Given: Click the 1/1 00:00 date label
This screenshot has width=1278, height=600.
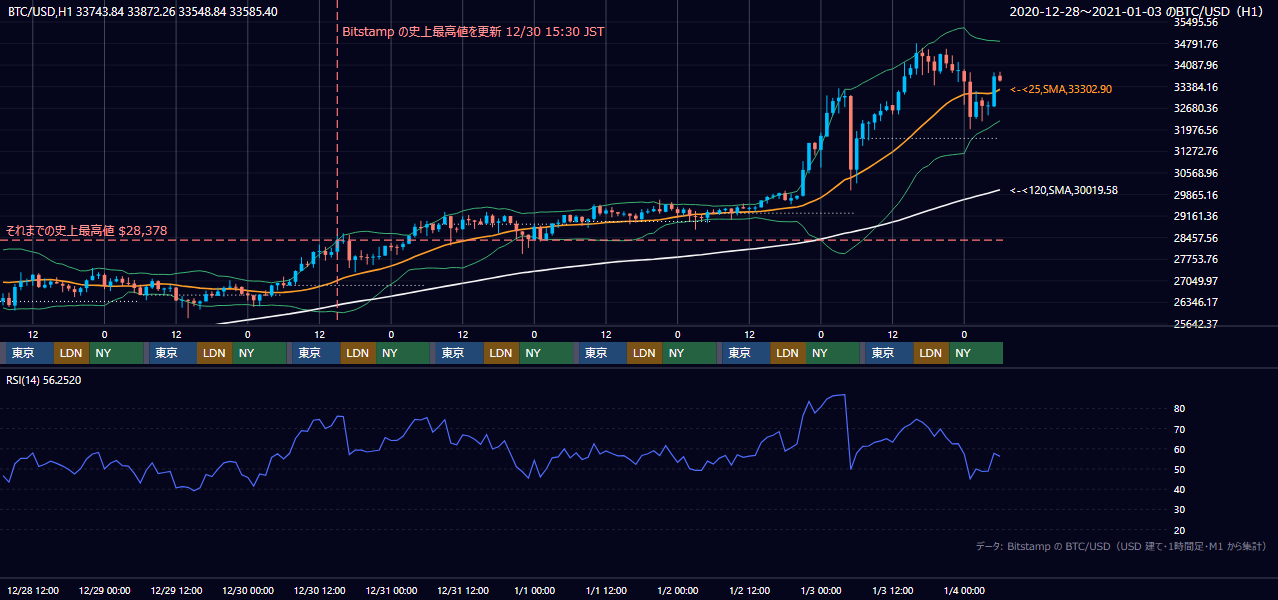Looking at the screenshot, I should coord(535,591).
